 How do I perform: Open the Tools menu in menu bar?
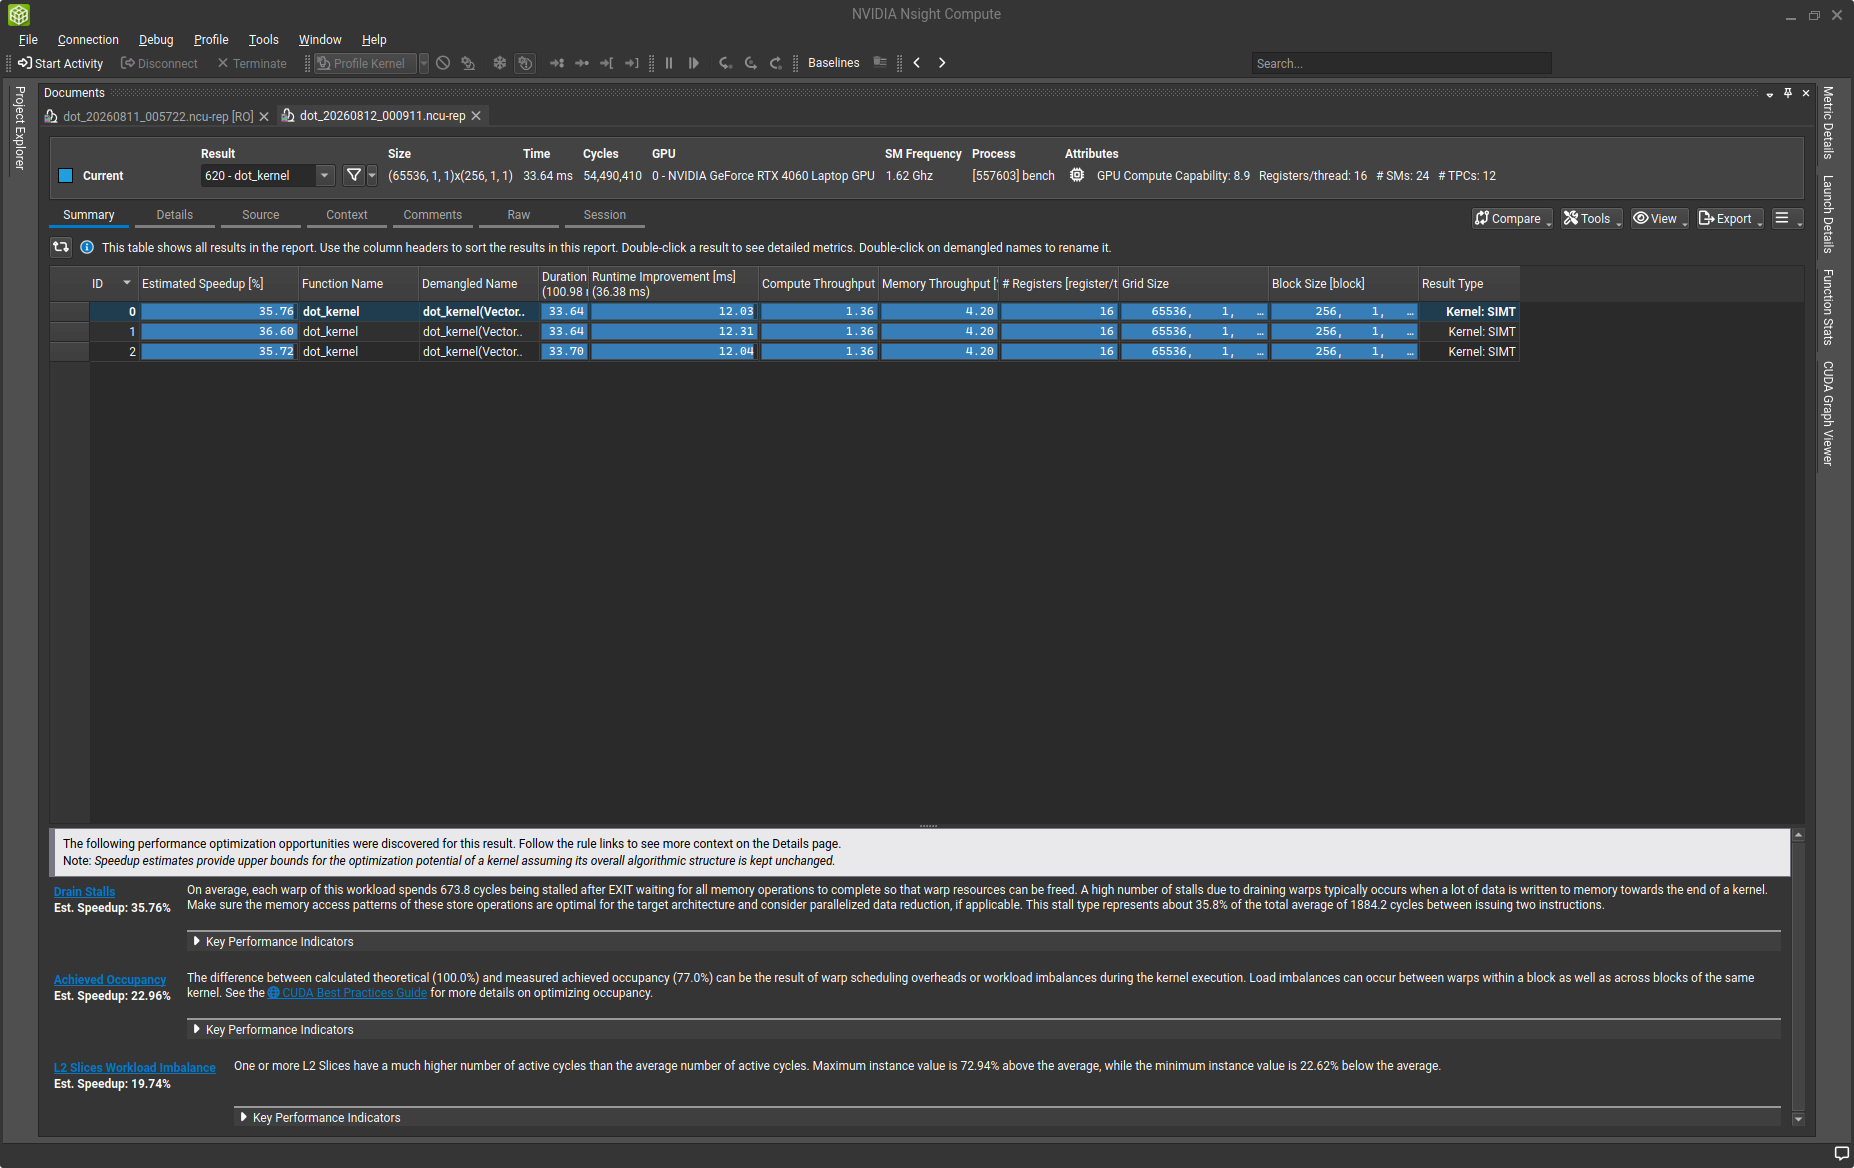pos(264,40)
